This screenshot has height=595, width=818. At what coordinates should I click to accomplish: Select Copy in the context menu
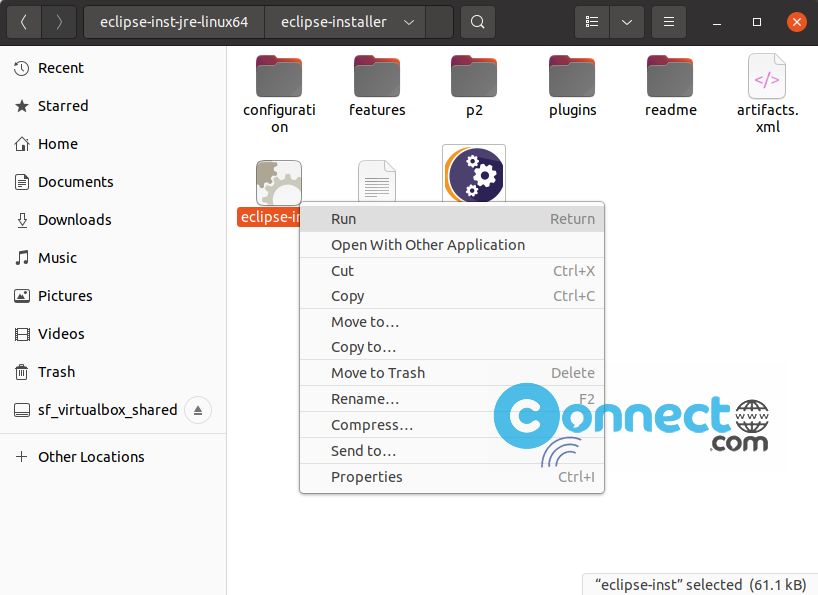[x=452, y=296]
